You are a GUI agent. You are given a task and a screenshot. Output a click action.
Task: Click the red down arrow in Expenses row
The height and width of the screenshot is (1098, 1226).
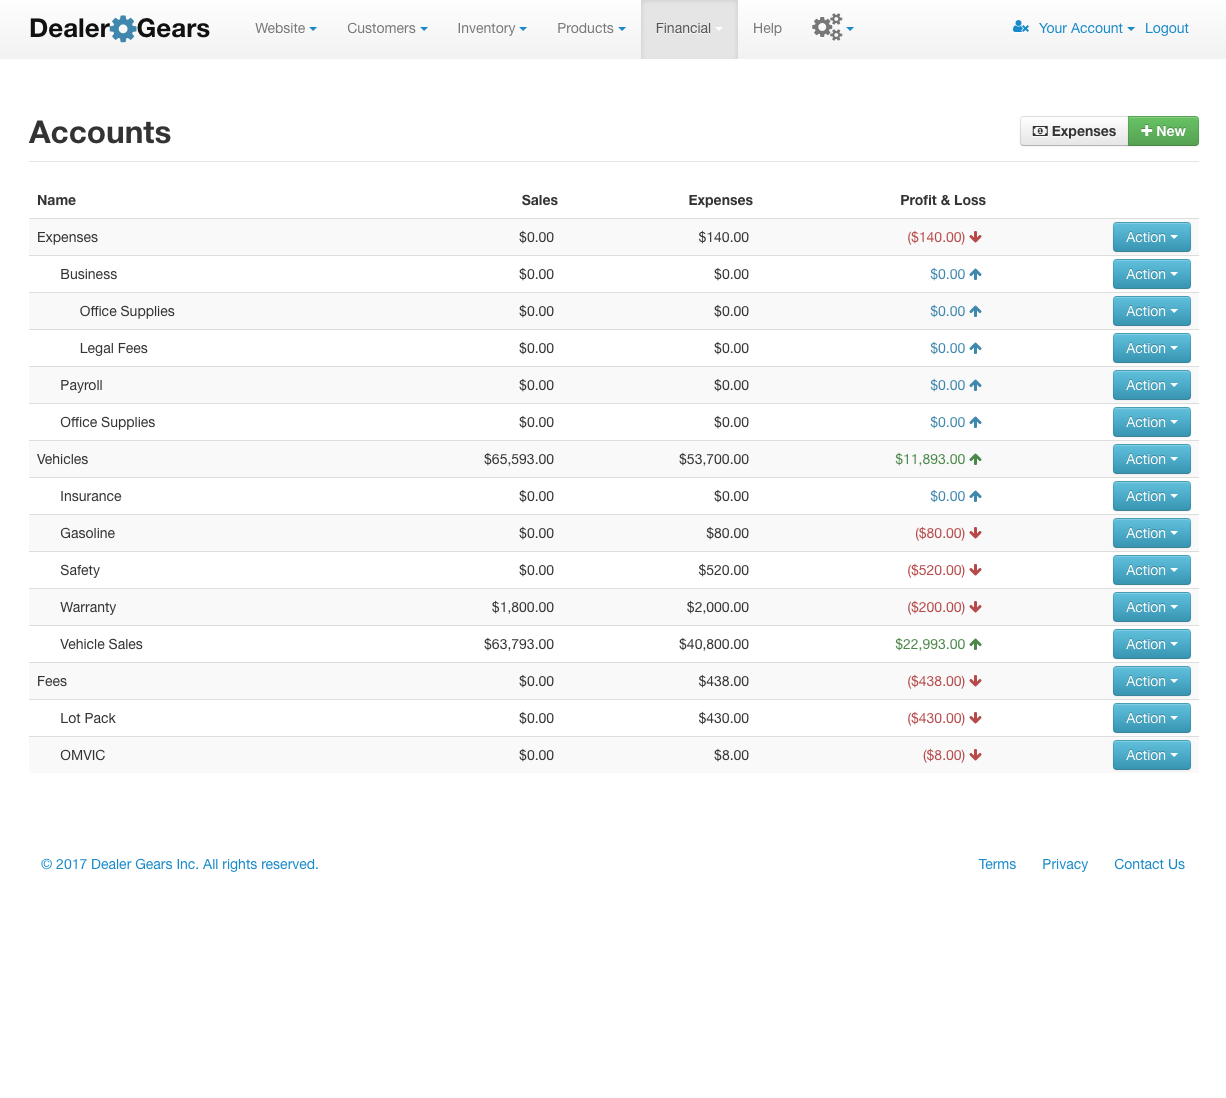tap(975, 237)
